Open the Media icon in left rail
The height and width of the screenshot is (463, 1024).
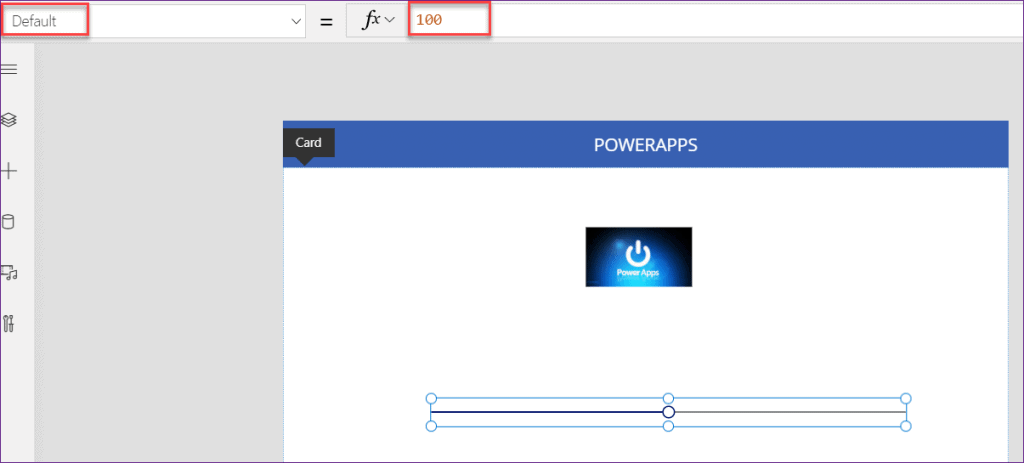click(8, 272)
